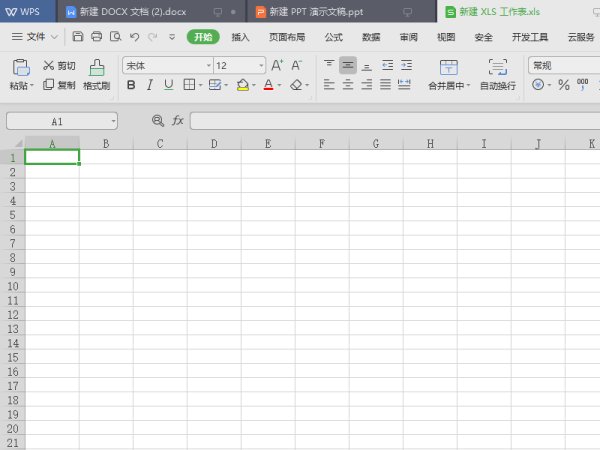
Task: Increase indent icon
Action: (x=406, y=65)
